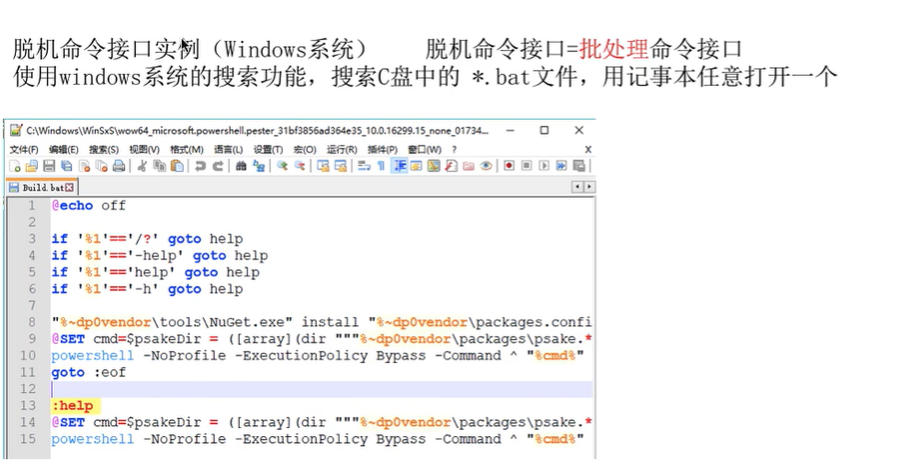Click the tab bar scroll left arrow
Image resolution: width=918 pixels, height=467 pixels.
point(577,187)
